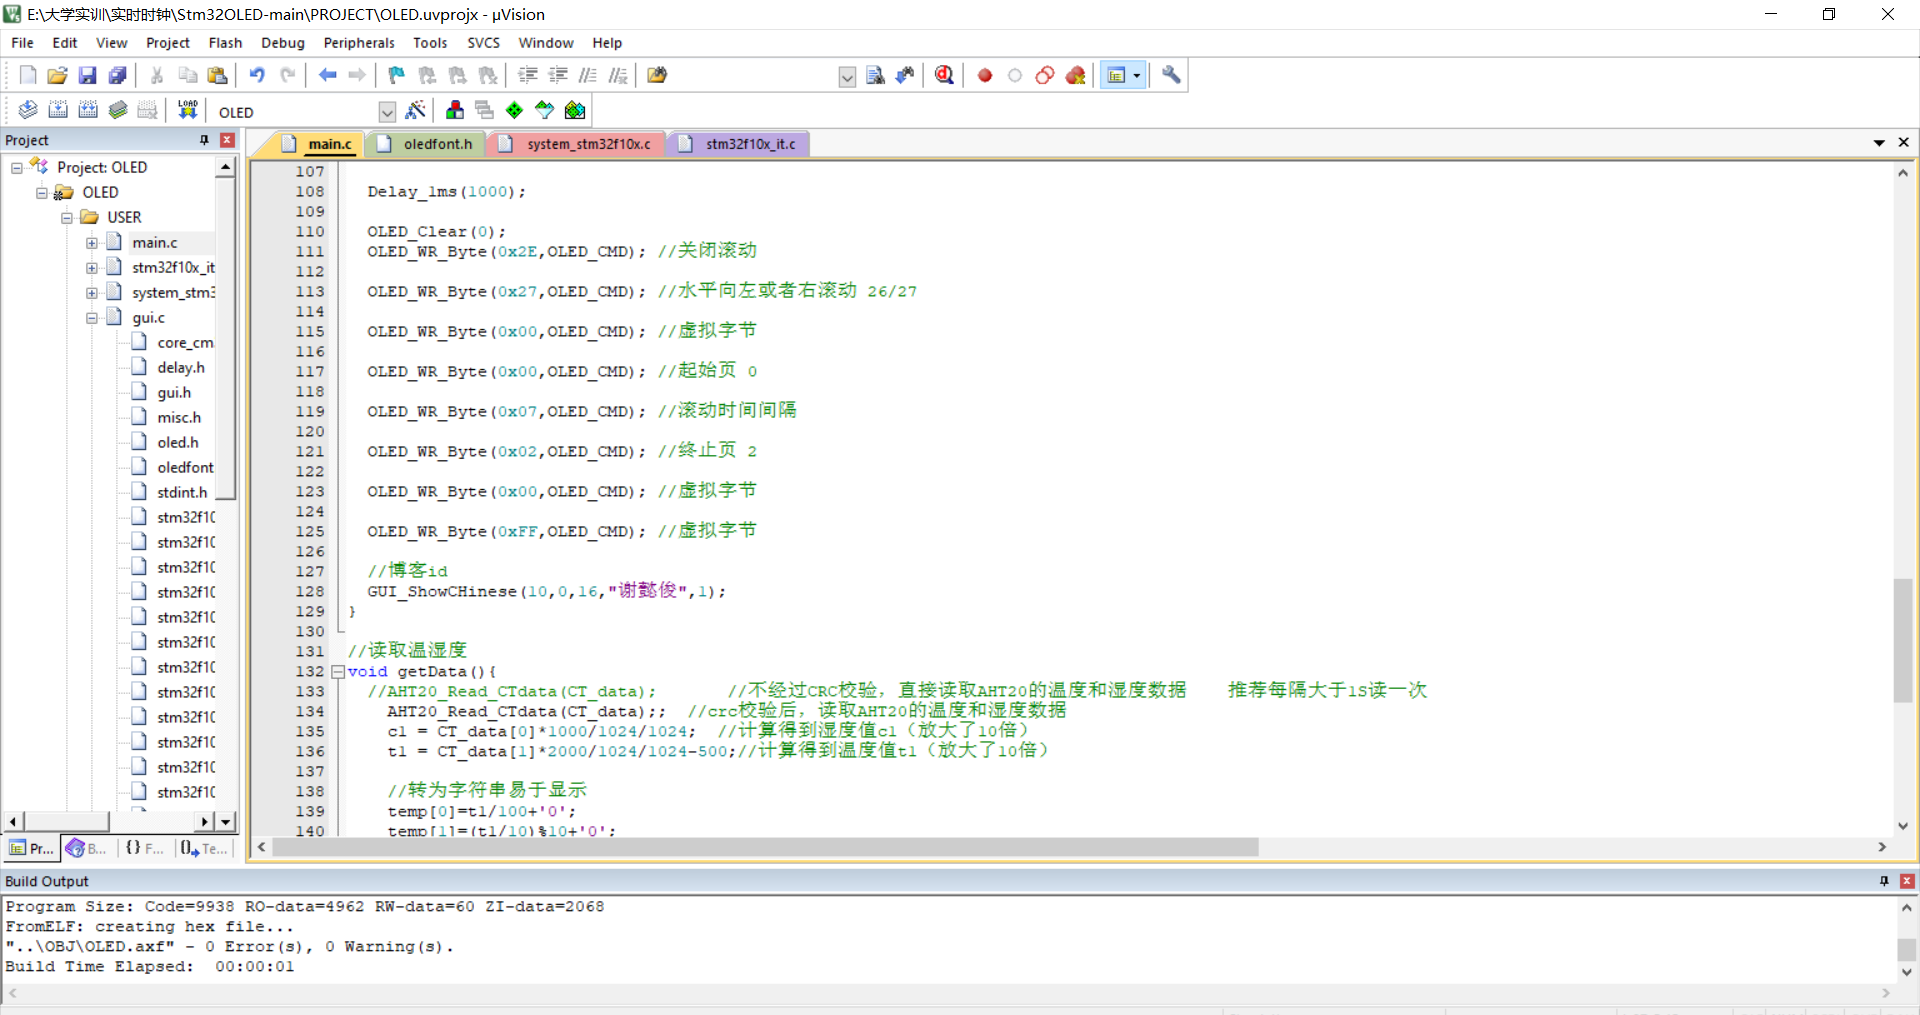
Task: Close the Project panel
Action: 227,140
